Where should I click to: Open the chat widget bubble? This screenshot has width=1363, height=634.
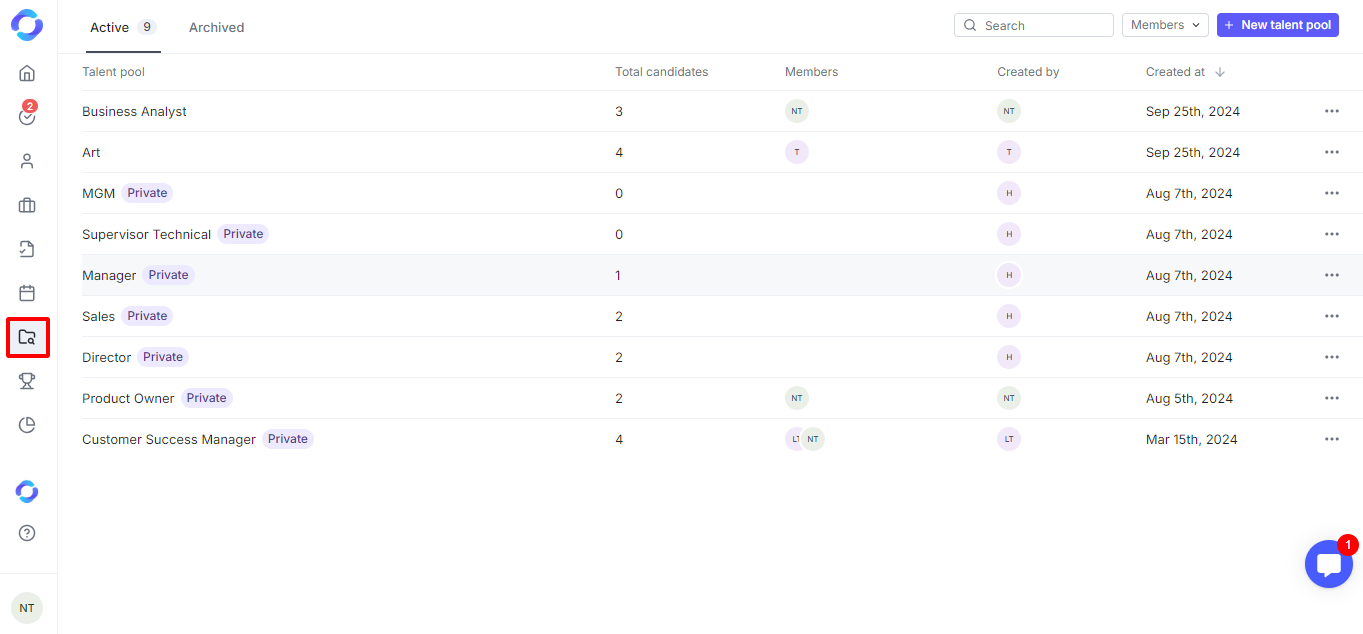click(x=1328, y=565)
